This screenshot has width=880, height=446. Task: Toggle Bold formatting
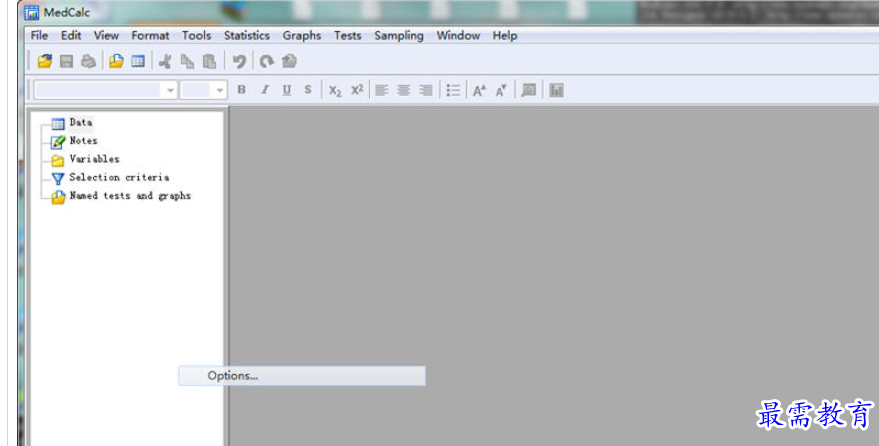[241, 90]
